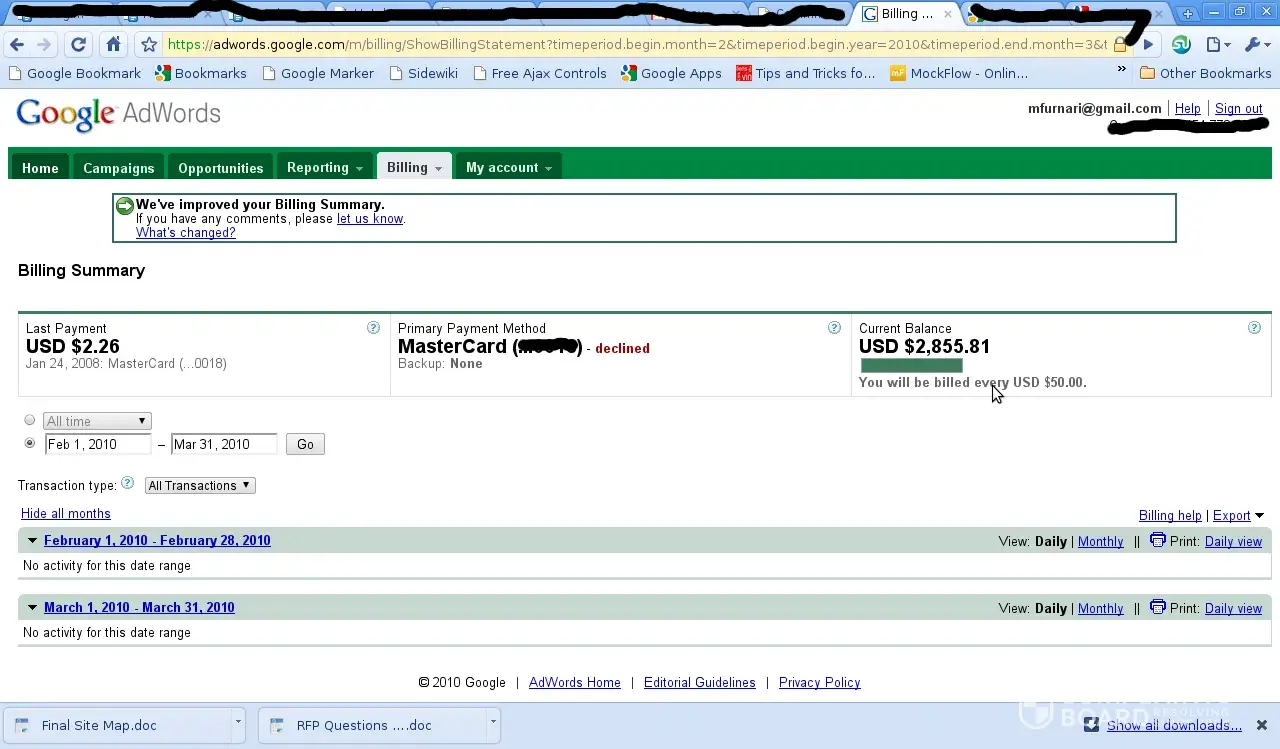Click the green play arrow beside the address bar

tap(1148, 45)
